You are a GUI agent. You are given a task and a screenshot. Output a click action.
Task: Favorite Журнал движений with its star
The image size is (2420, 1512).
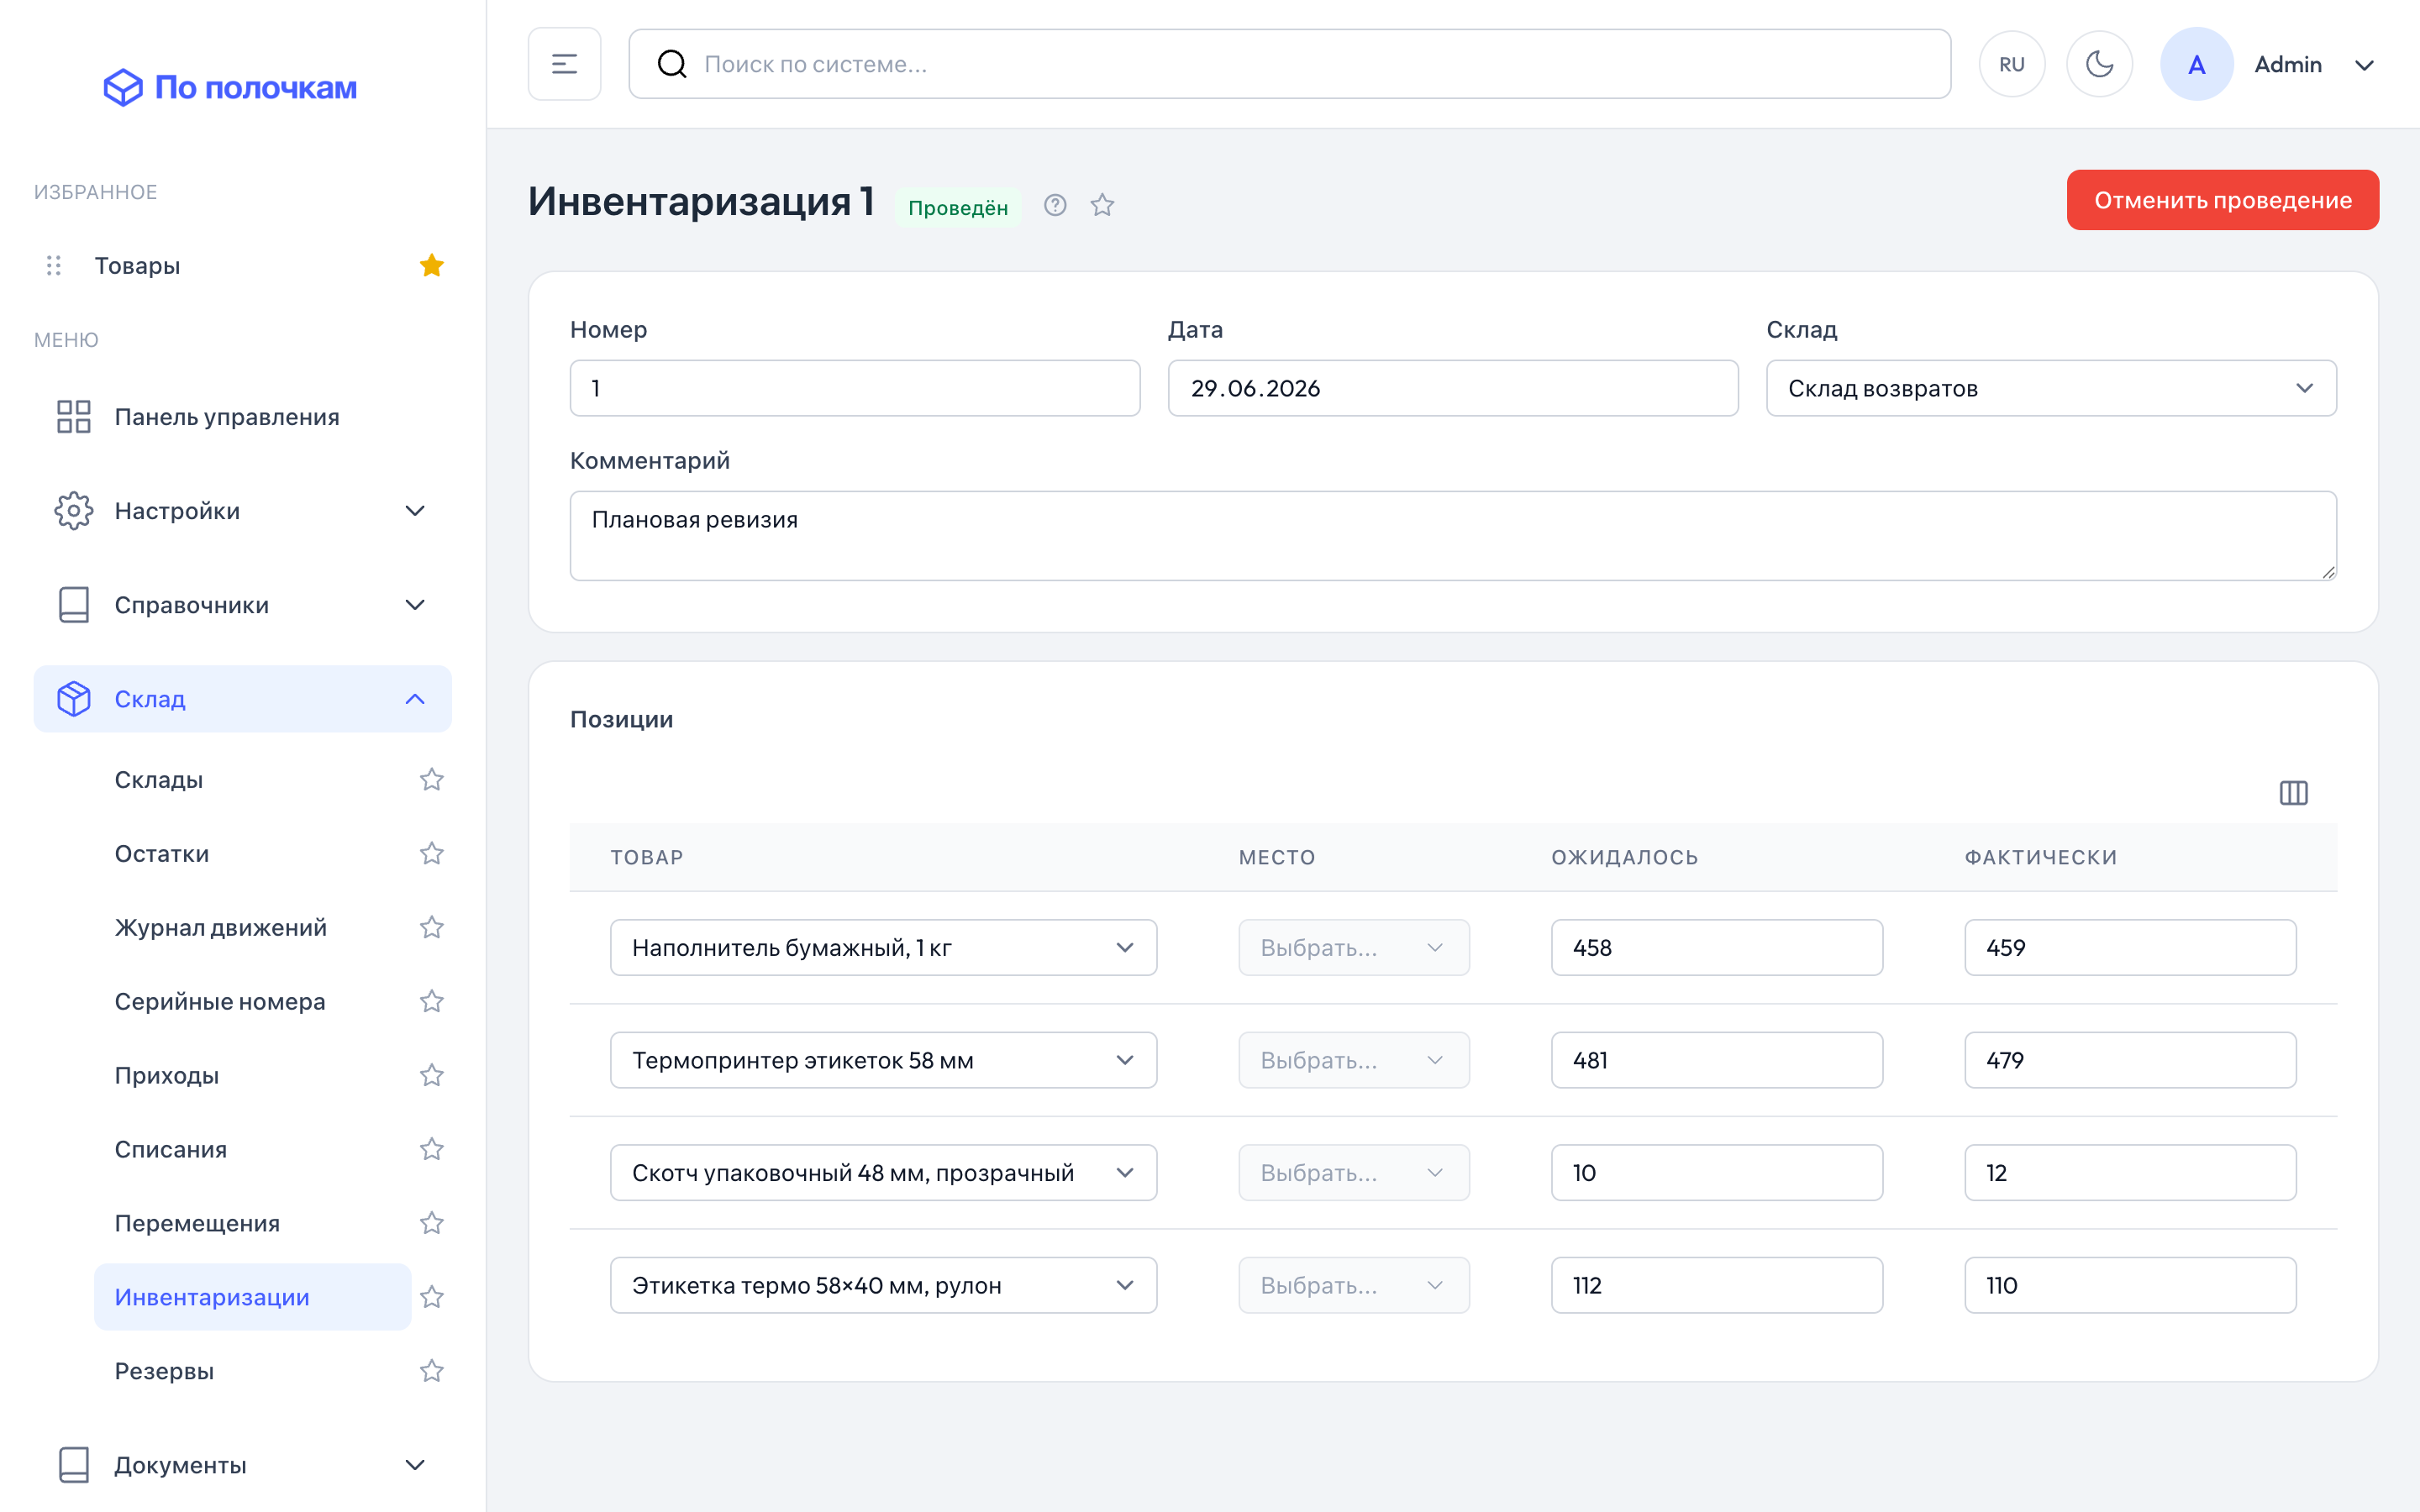[431, 927]
